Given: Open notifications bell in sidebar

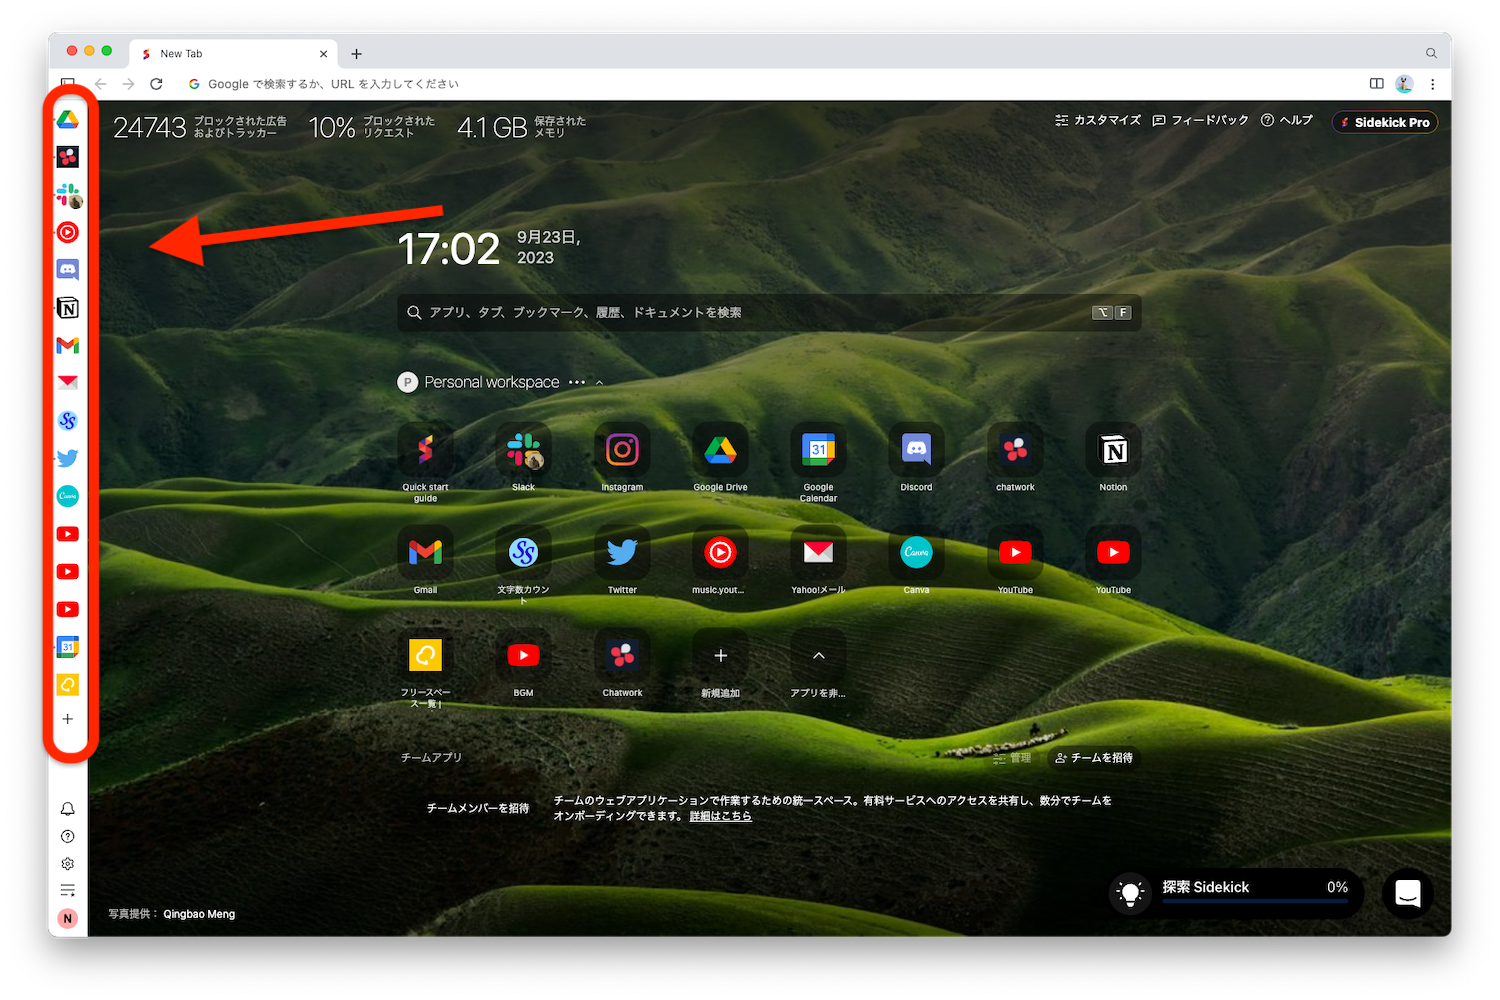Looking at the screenshot, I should (x=68, y=809).
